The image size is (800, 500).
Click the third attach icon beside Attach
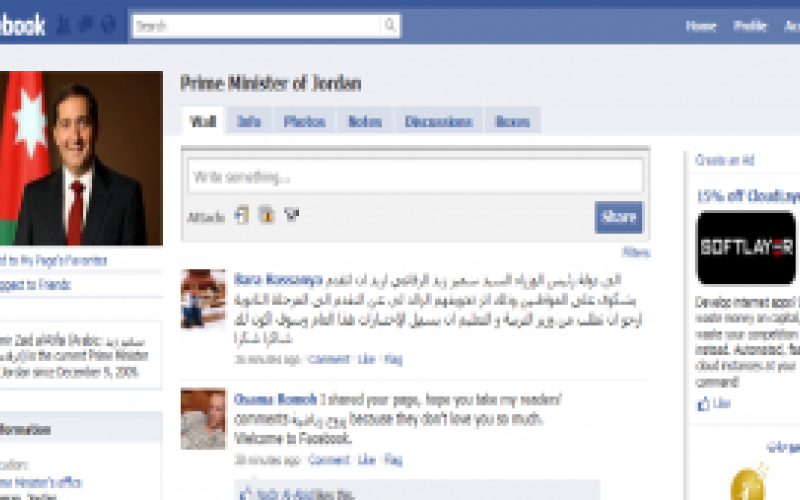point(291,215)
